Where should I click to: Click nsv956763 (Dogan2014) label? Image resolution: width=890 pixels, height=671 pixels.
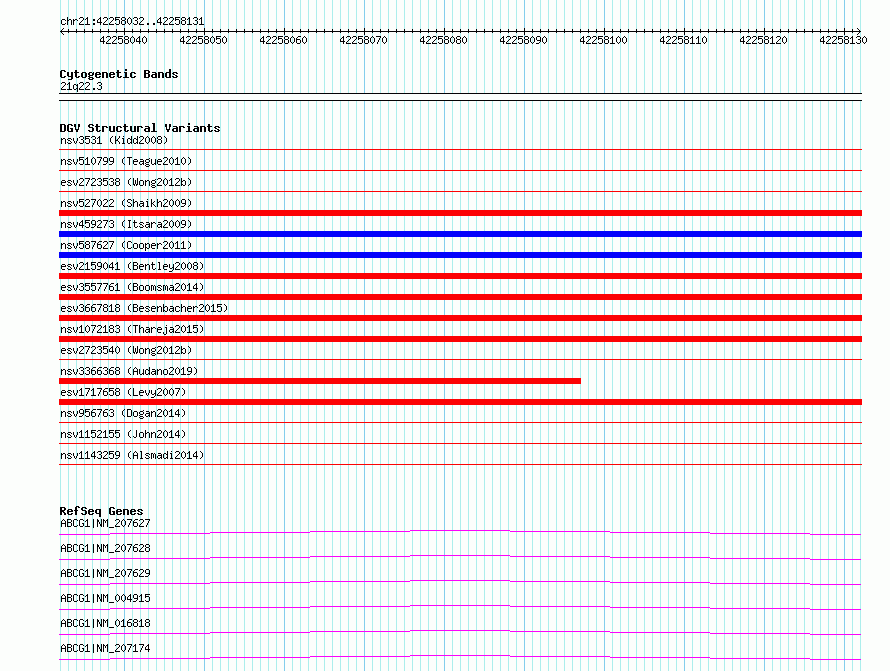click(123, 413)
